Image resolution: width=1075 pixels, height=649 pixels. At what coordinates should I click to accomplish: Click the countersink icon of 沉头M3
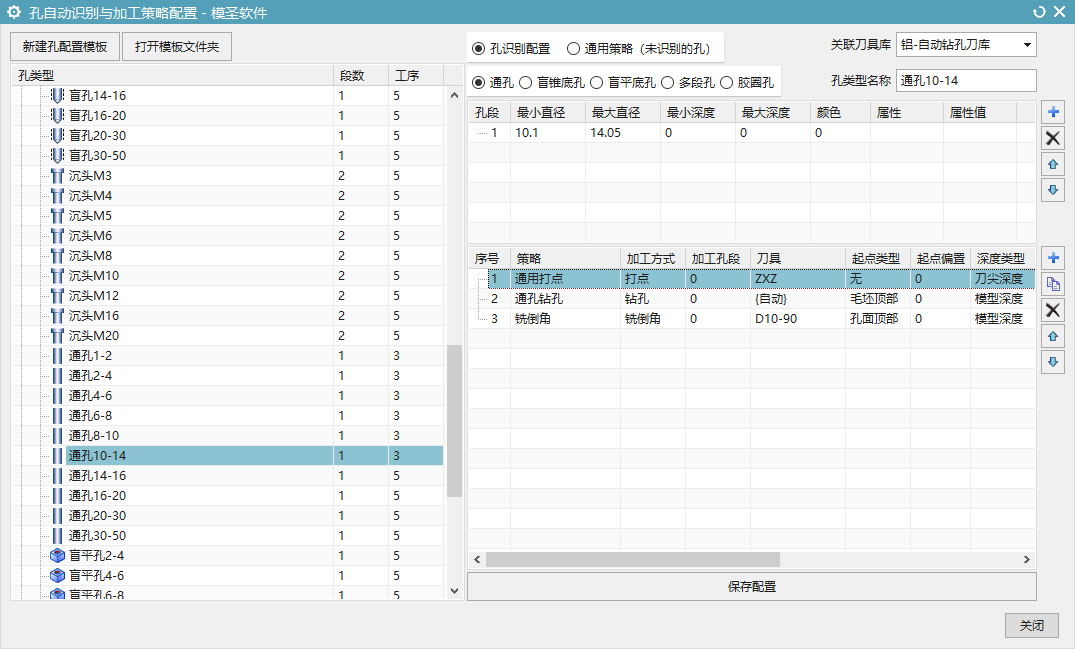(x=58, y=175)
